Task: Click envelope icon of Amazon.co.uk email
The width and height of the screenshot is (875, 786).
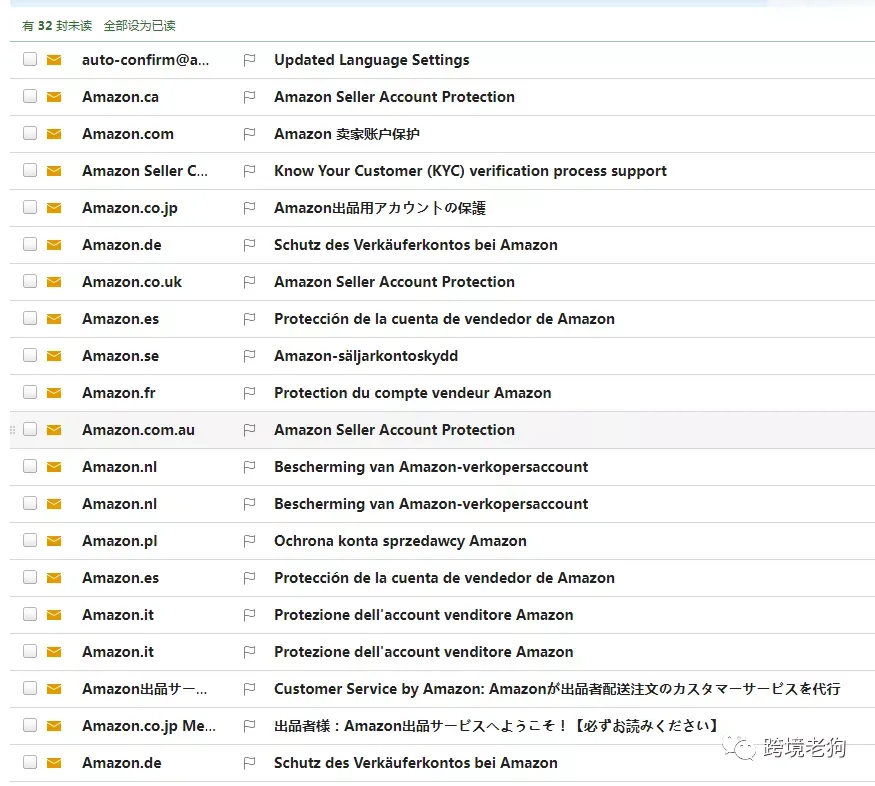Action: (54, 282)
